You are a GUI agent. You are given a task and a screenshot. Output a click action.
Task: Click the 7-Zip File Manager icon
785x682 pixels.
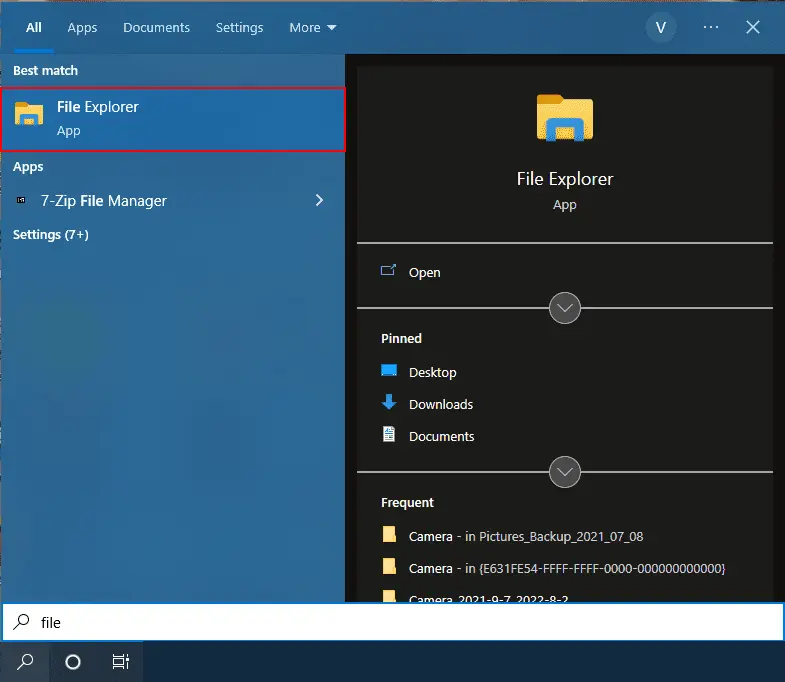pos(21,200)
